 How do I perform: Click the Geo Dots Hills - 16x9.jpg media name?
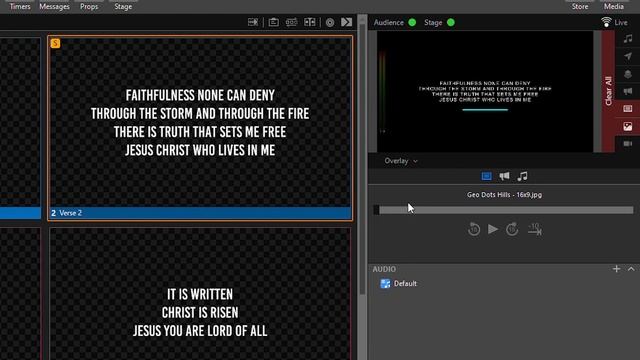click(x=504, y=195)
